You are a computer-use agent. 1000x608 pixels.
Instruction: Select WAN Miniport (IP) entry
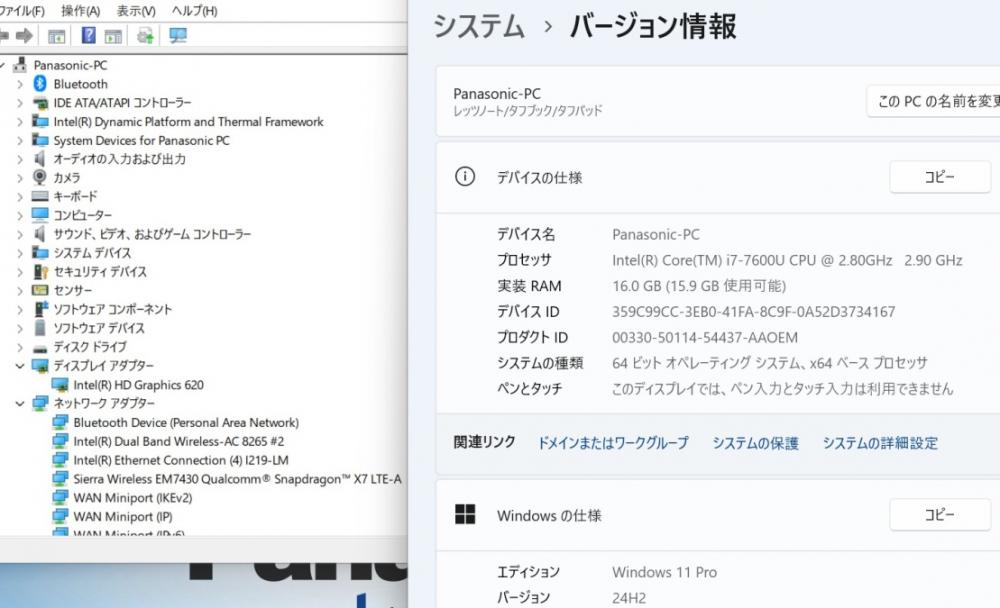122,516
